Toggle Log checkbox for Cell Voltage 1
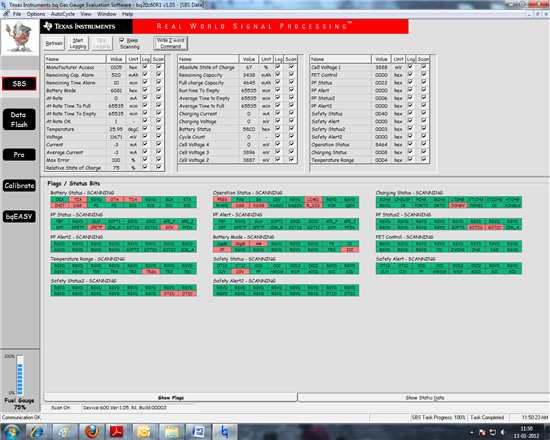Screen dimensions: 550x440 click(410, 67)
